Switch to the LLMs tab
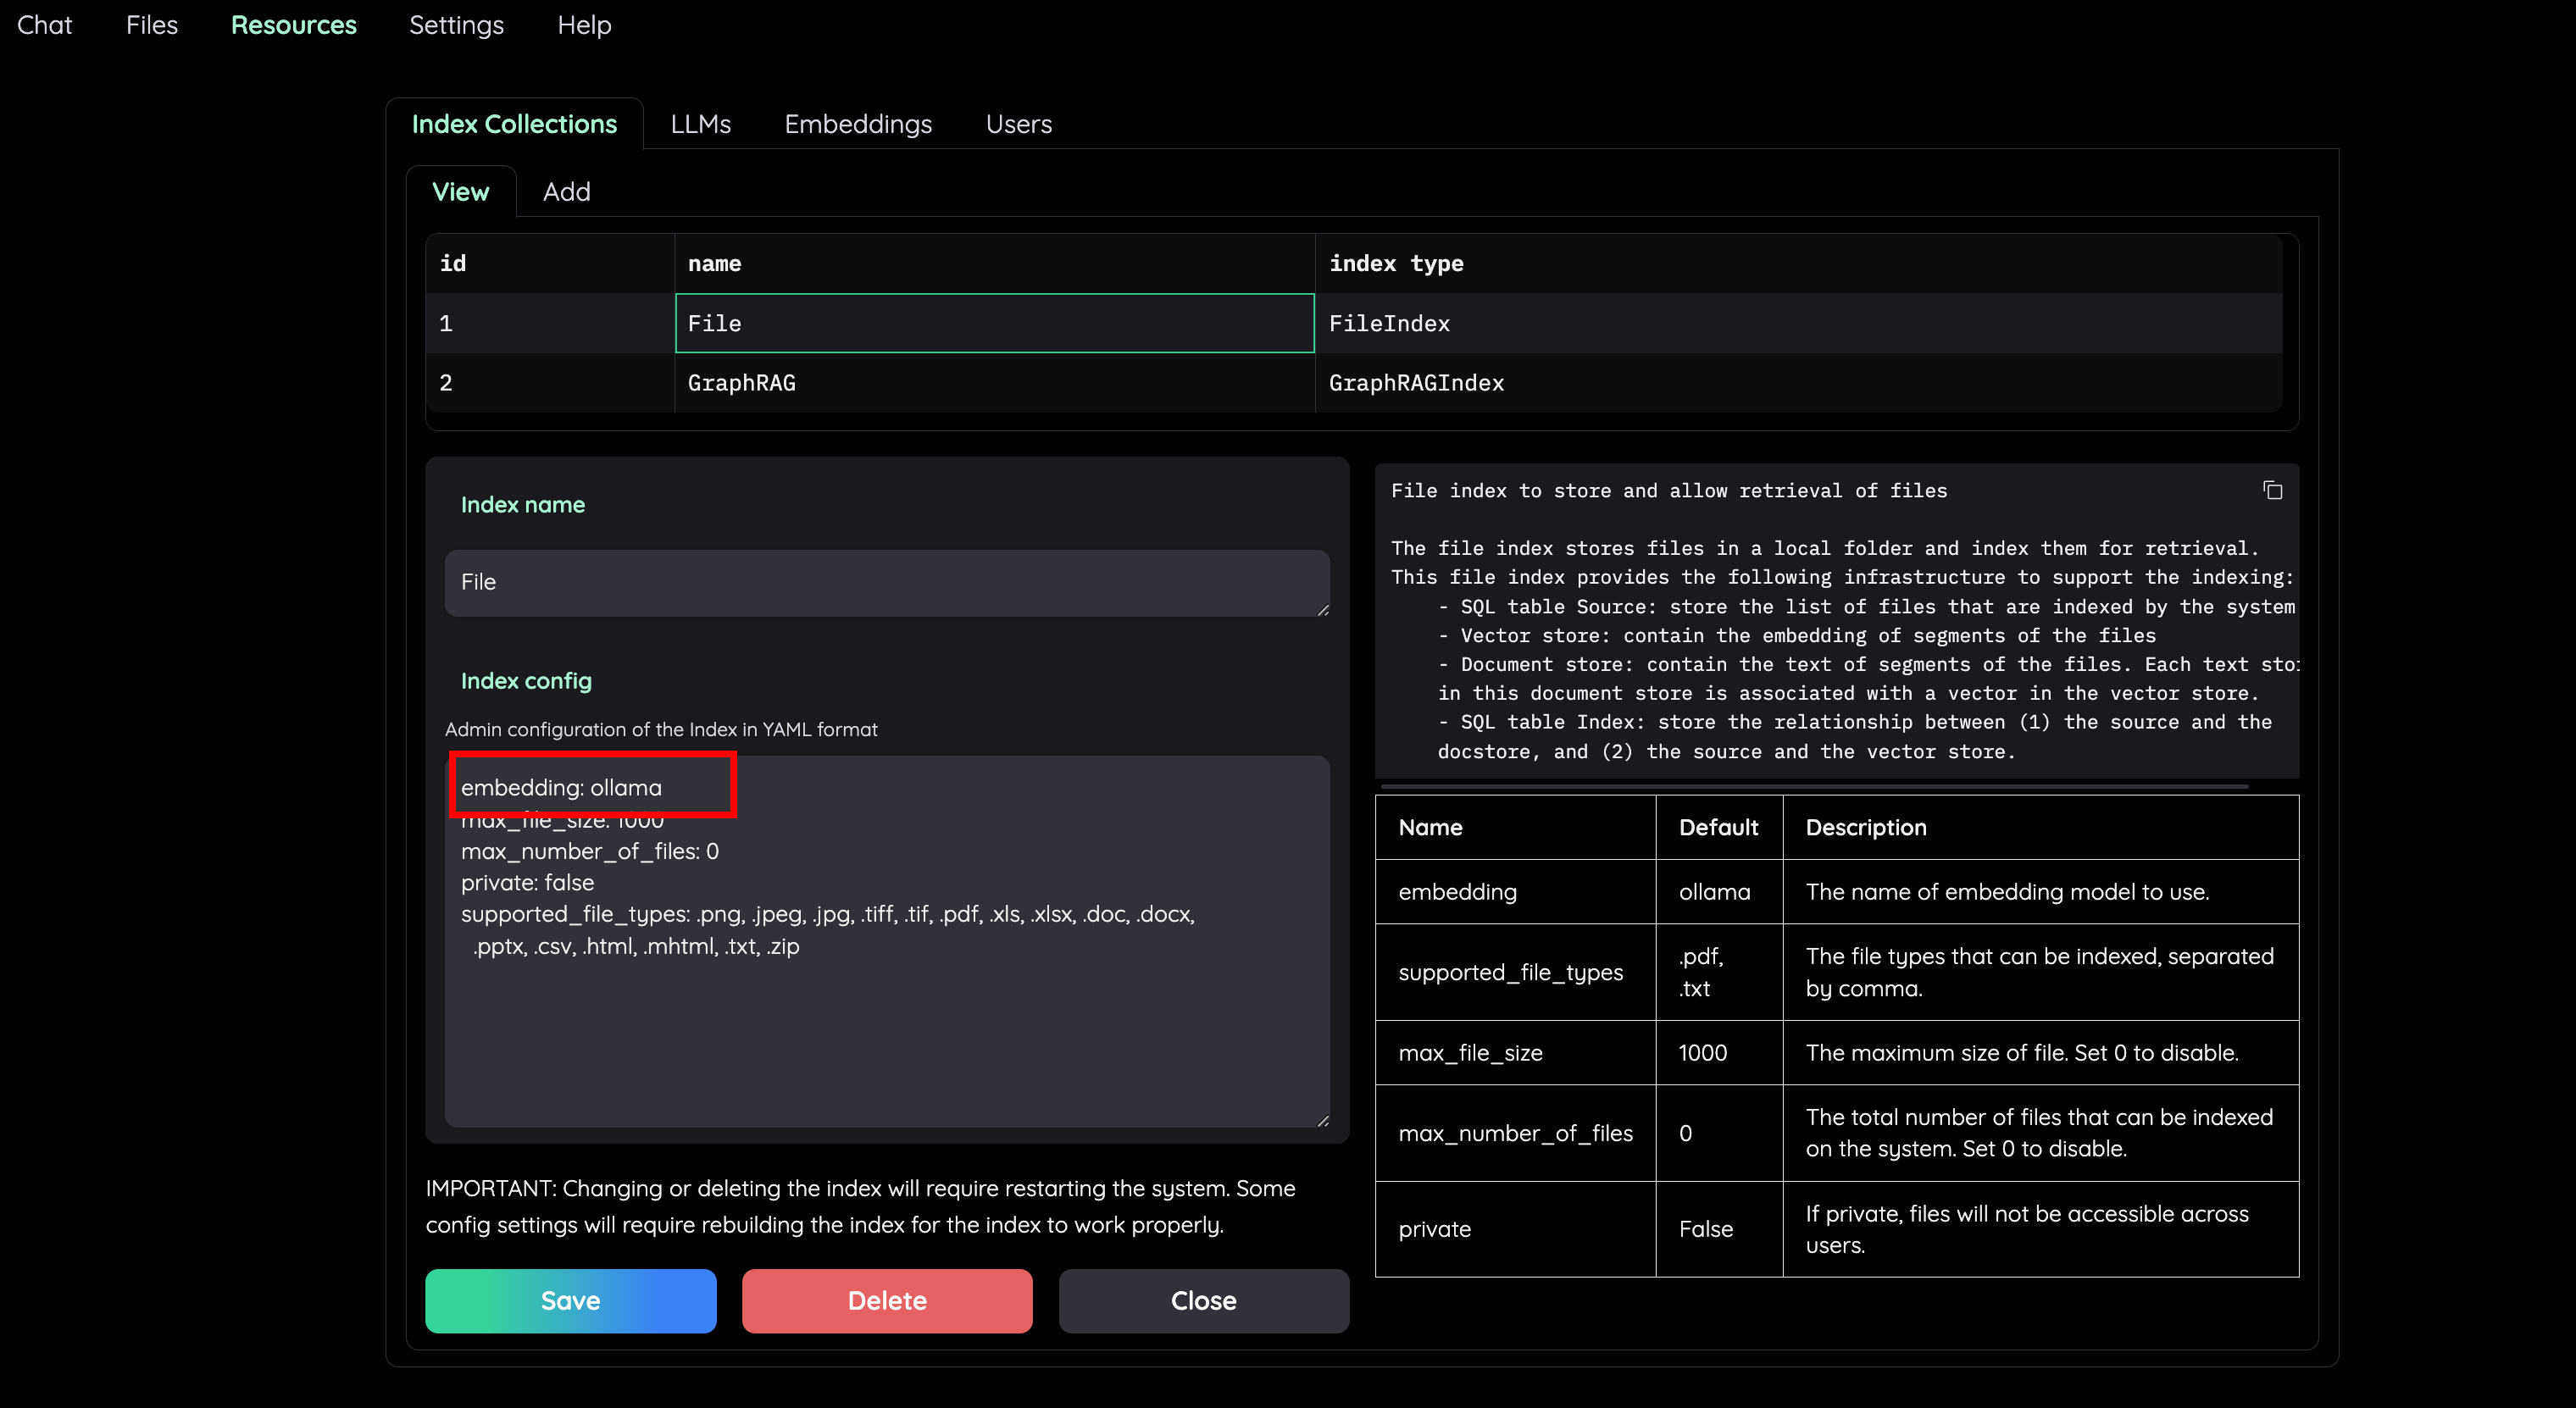The height and width of the screenshot is (1408, 2576). [x=700, y=124]
